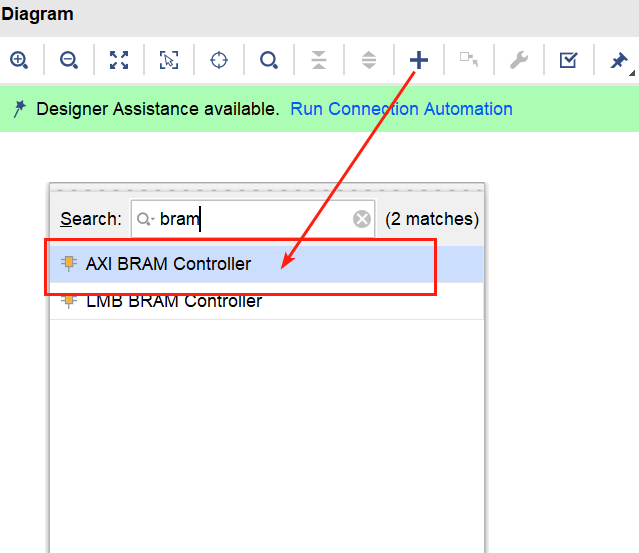The height and width of the screenshot is (553, 639).
Task: Activate the Select Area tool icon
Action: point(169,60)
